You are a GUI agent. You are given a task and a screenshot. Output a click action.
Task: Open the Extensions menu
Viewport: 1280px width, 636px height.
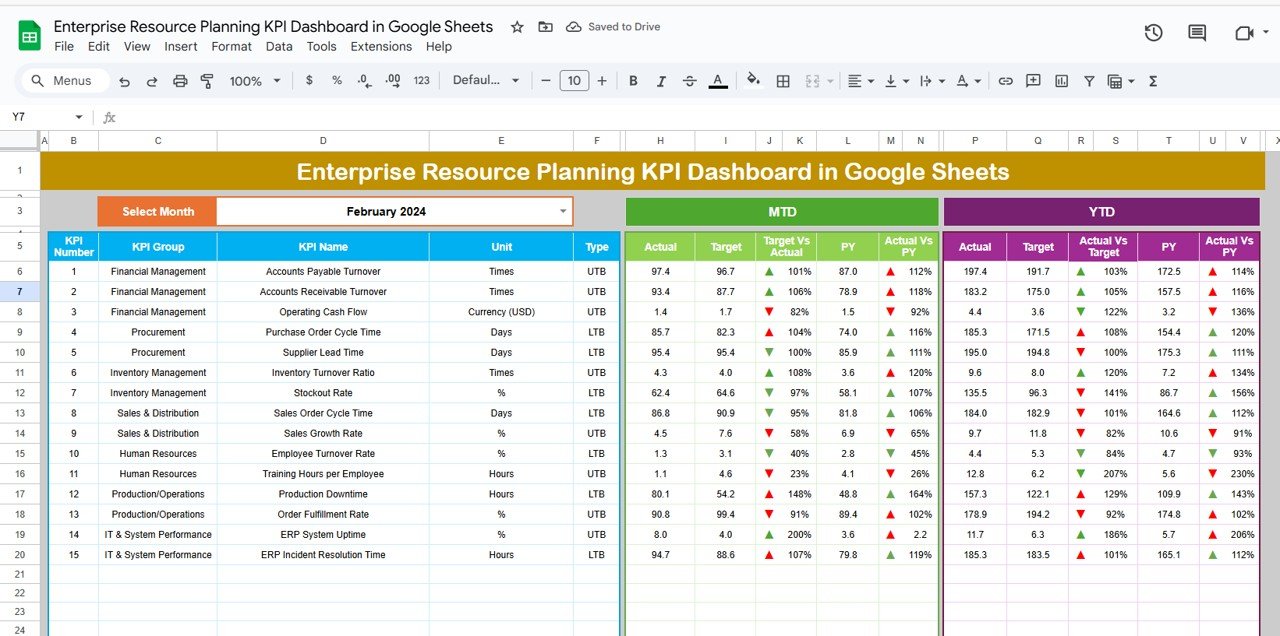pyautogui.click(x=381, y=47)
